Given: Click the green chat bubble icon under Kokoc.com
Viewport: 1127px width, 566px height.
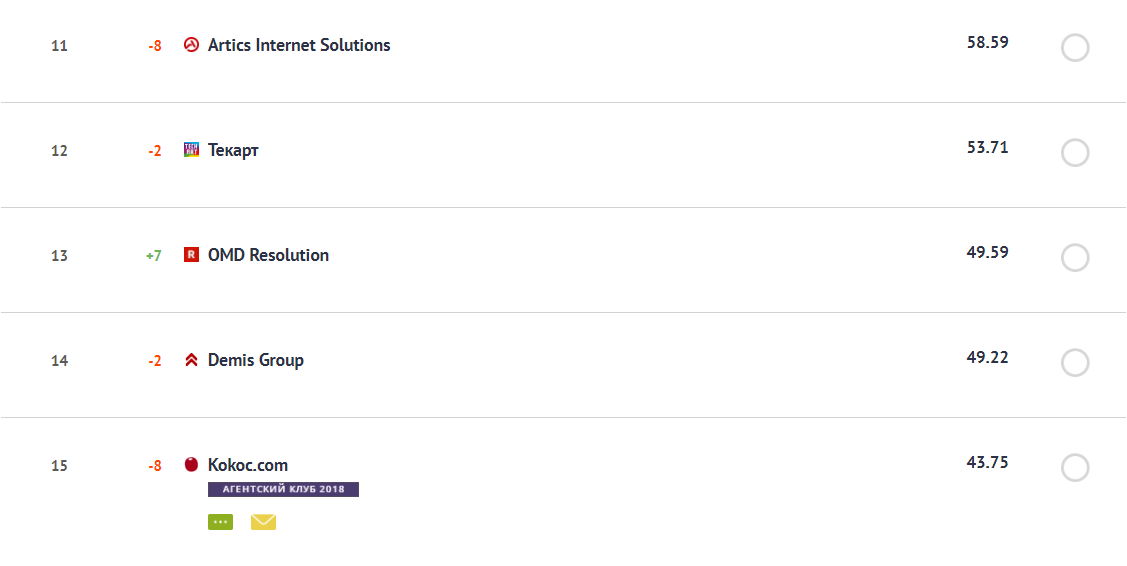Looking at the screenshot, I should tap(220, 522).
